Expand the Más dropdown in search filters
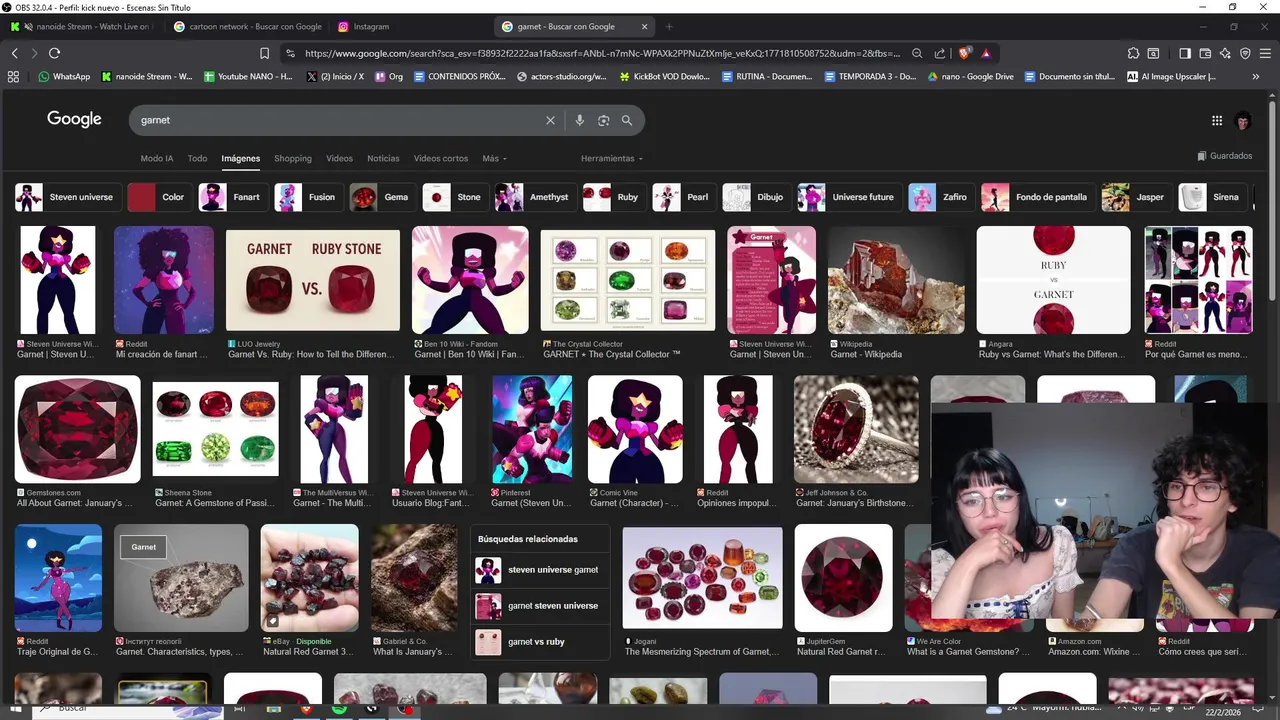This screenshot has height=720, width=1280. point(494,158)
